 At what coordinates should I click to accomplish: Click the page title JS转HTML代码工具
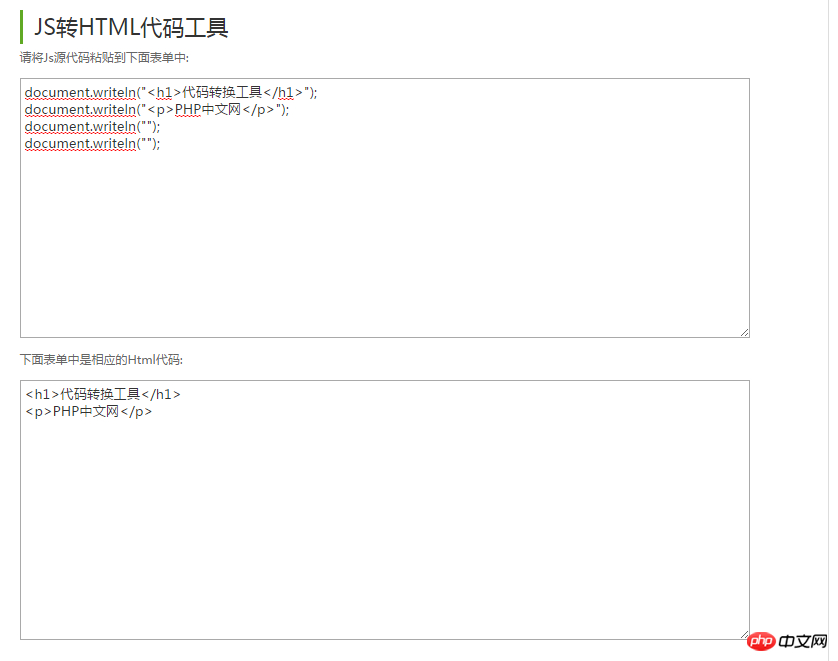(130, 27)
